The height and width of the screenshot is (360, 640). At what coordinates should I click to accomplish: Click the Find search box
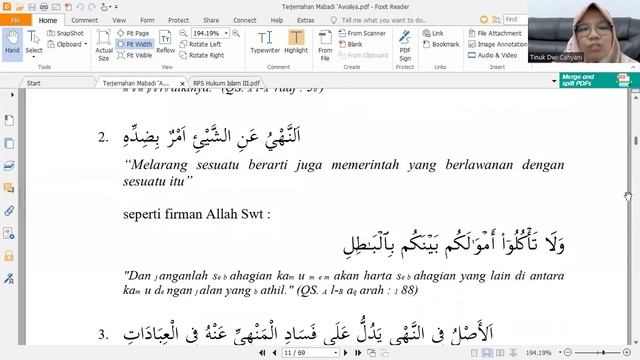(516, 20)
